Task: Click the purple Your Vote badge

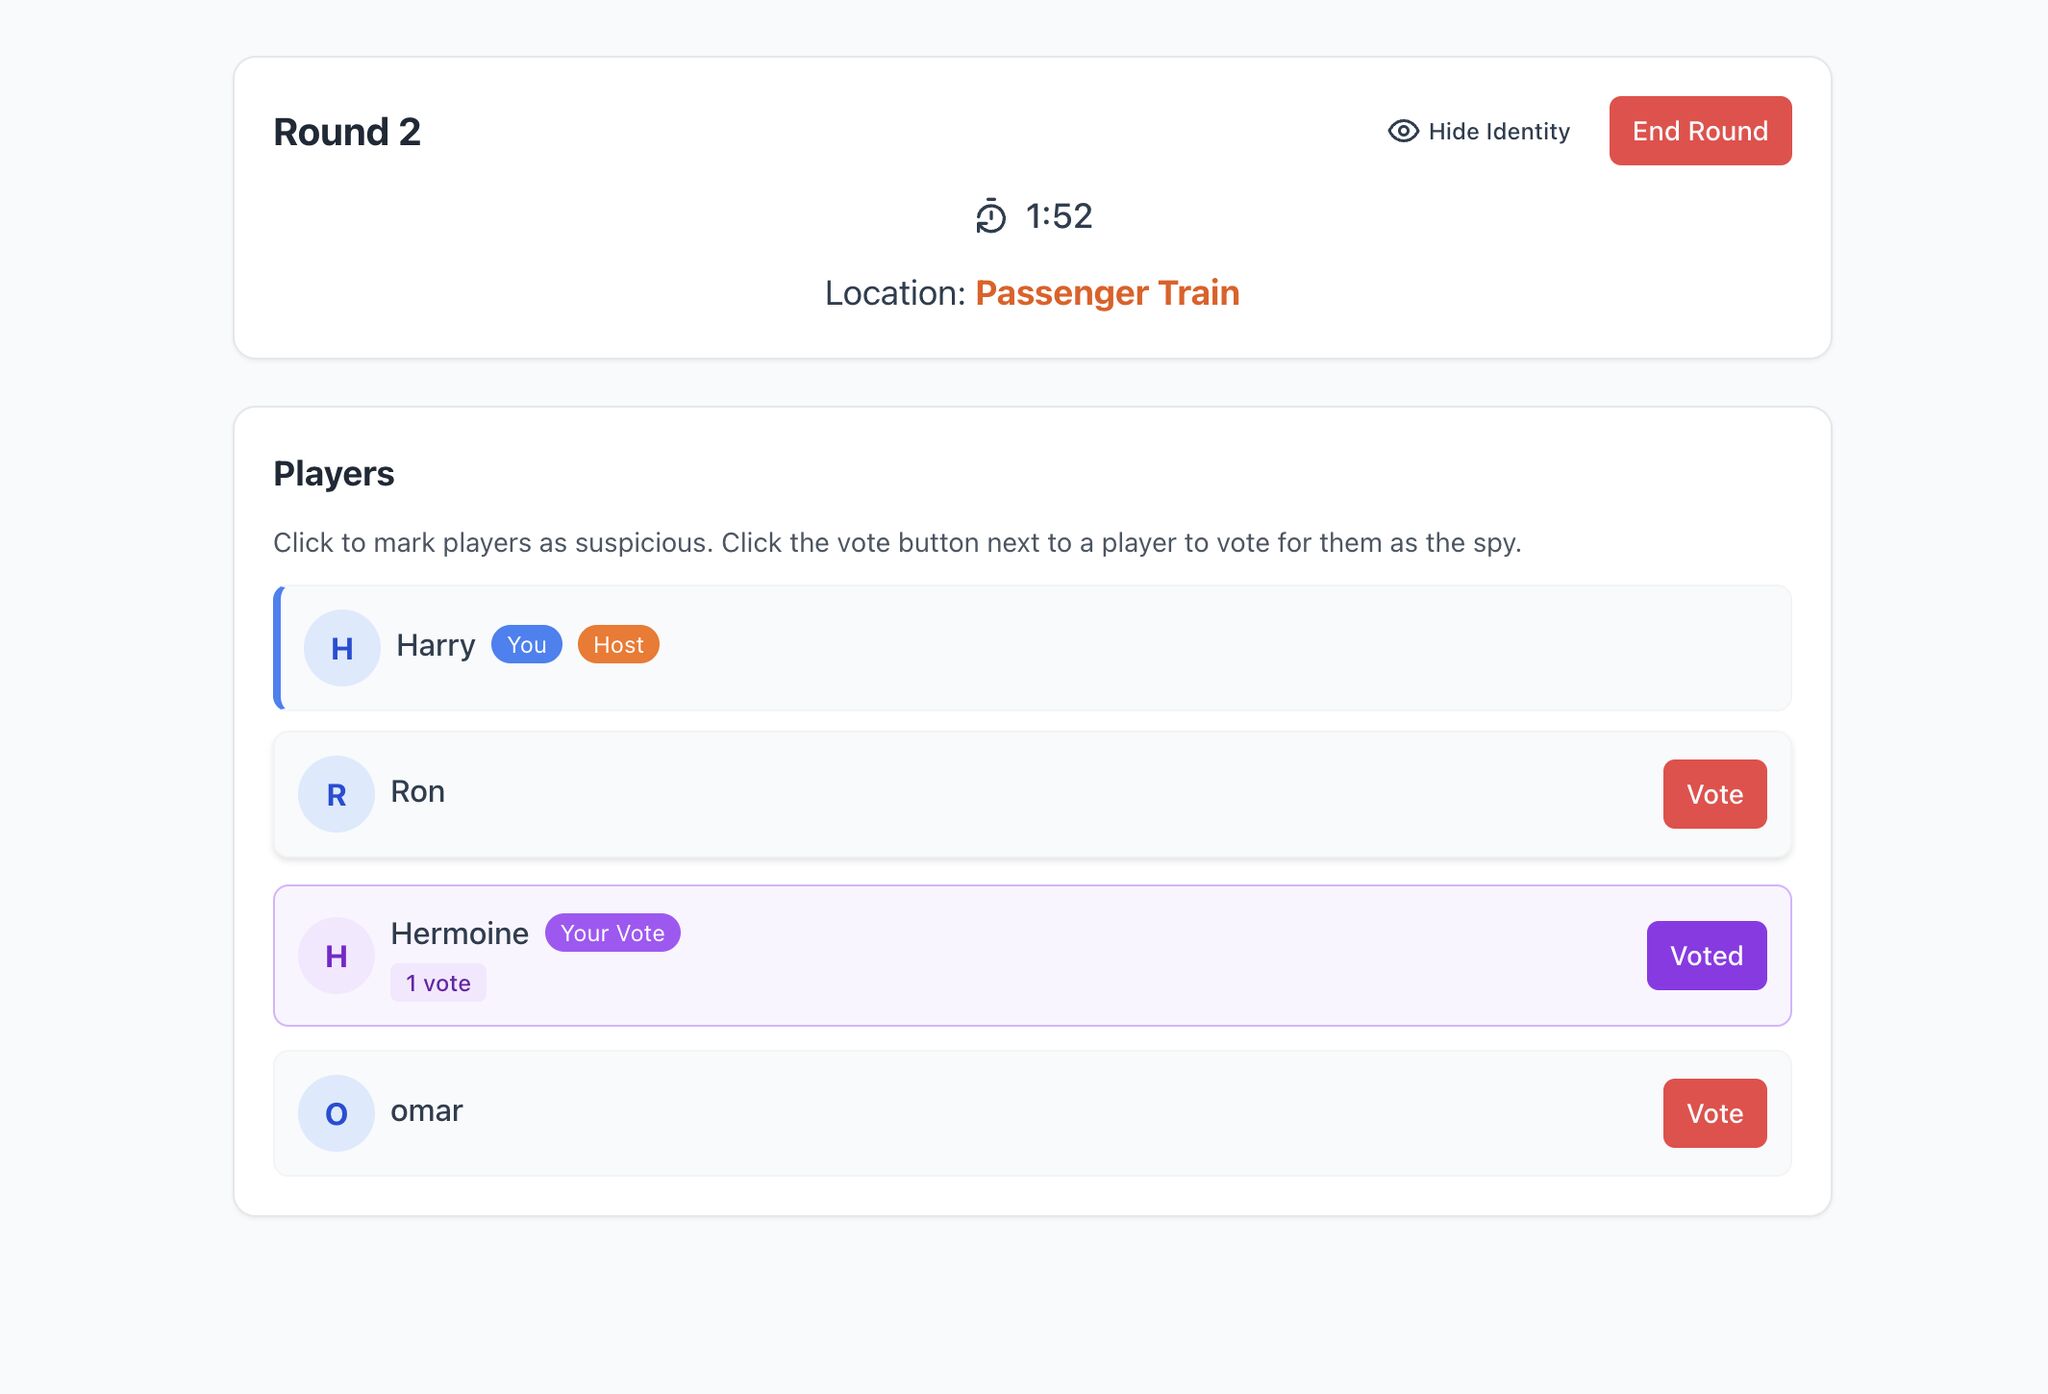Action: point(612,933)
